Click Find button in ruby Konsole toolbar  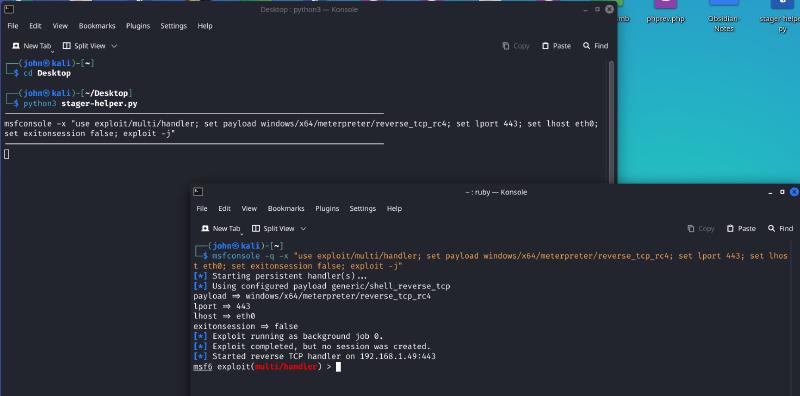tap(781, 229)
